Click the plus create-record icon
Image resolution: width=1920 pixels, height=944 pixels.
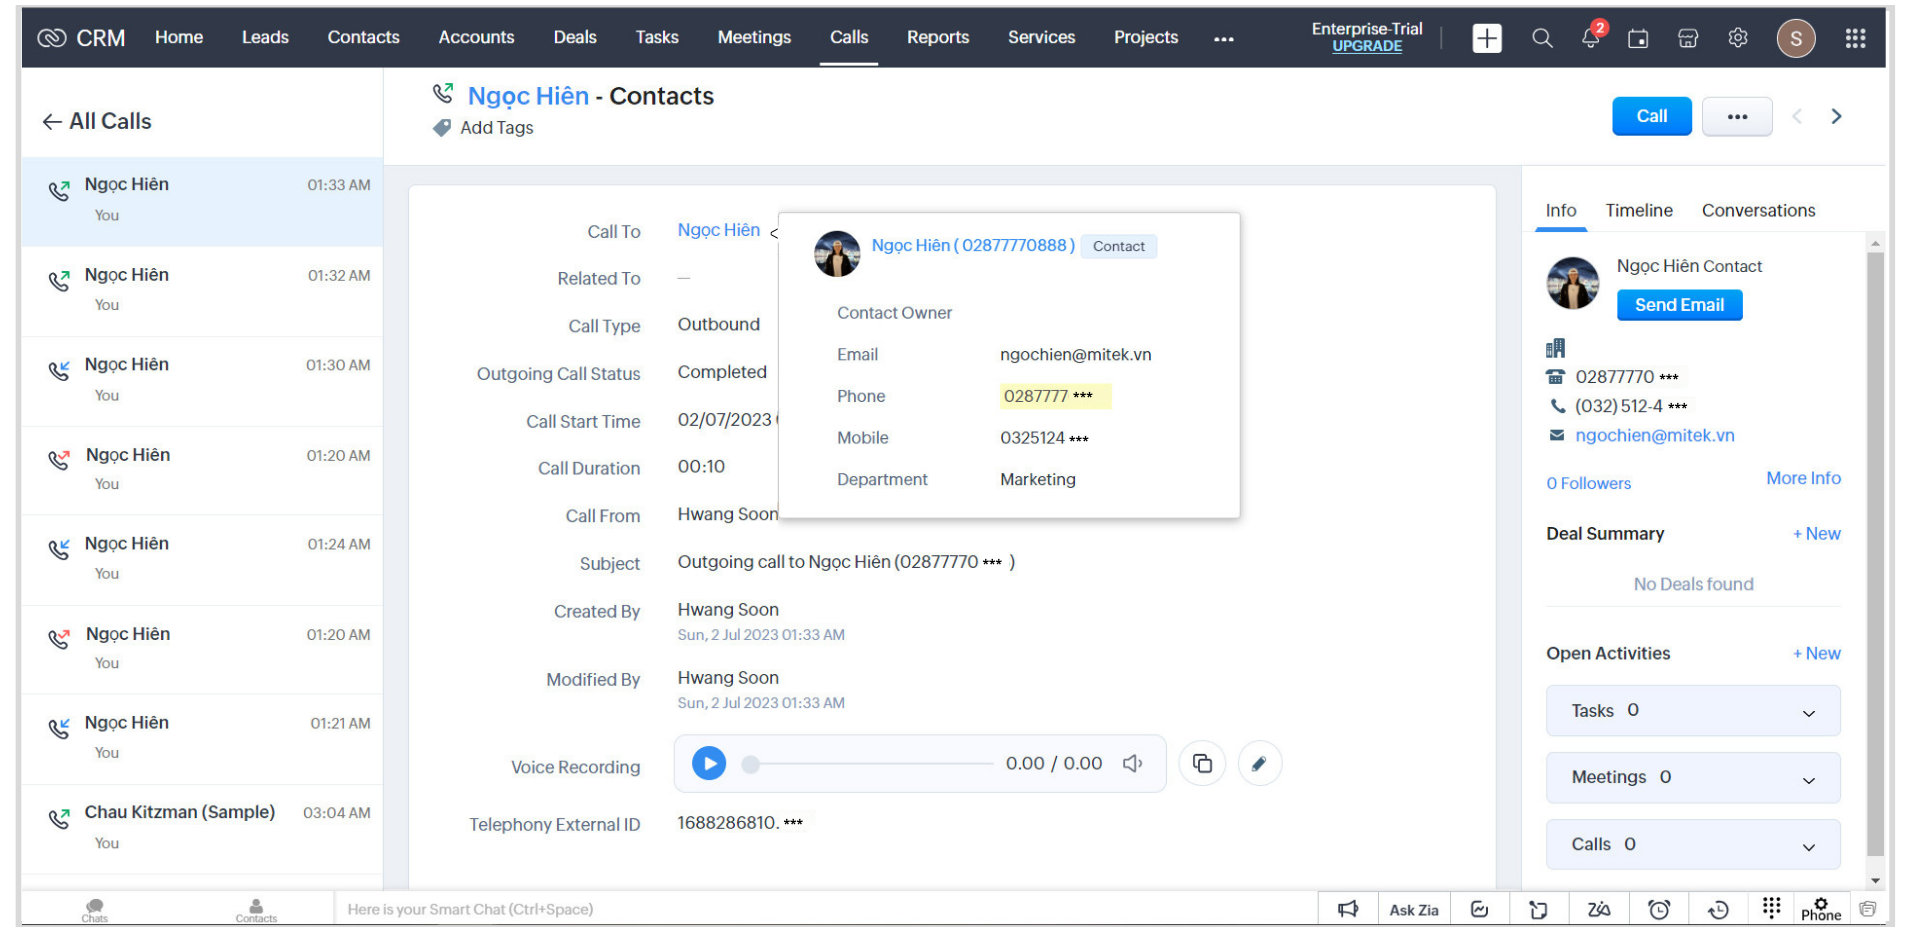[x=1487, y=38]
